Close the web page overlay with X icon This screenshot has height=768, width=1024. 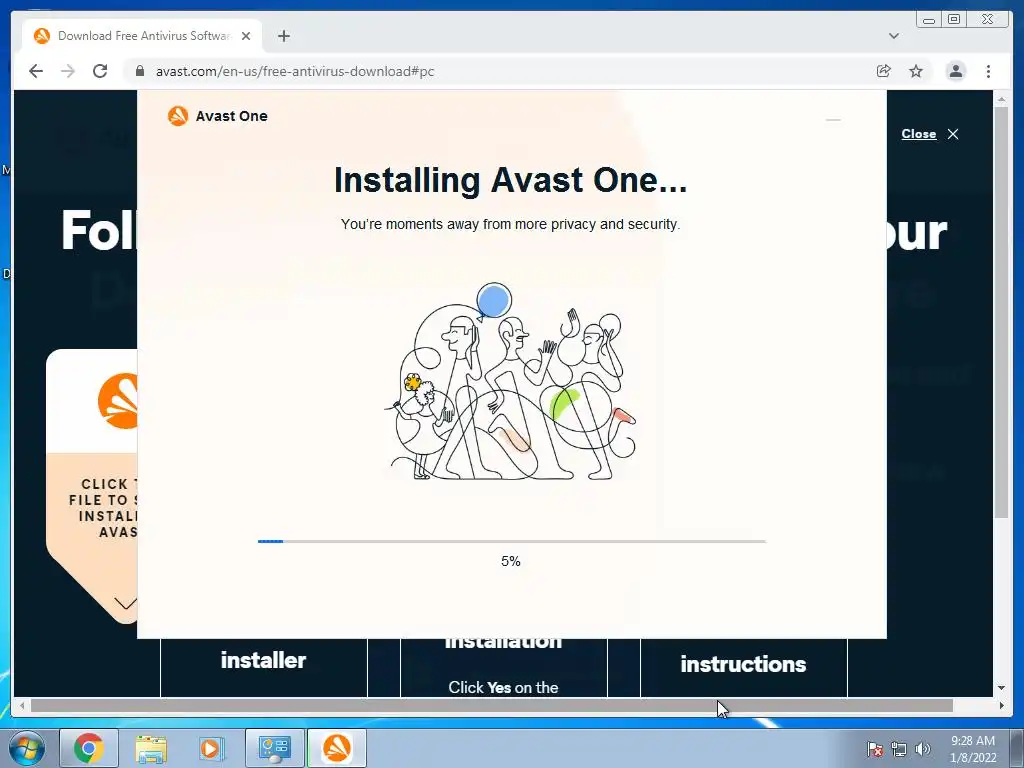point(953,134)
